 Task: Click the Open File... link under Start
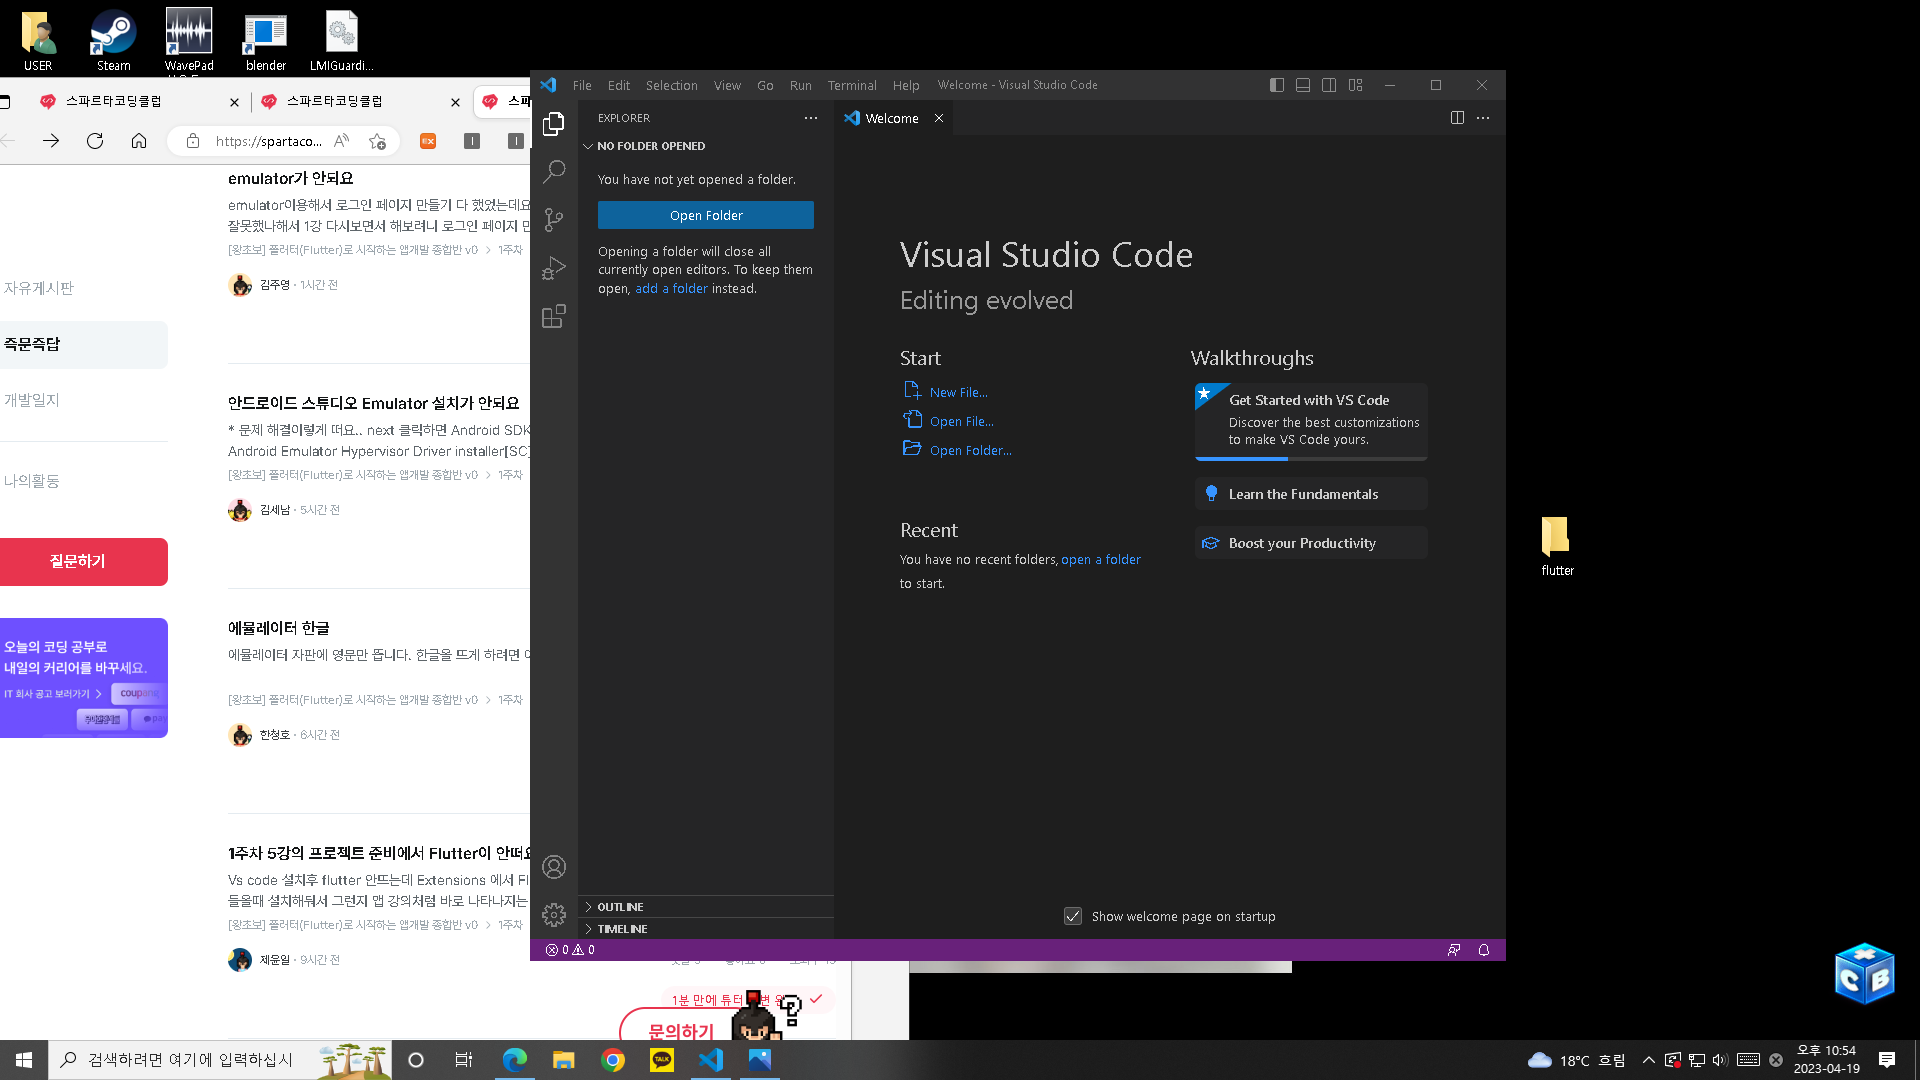[x=961, y=421]
